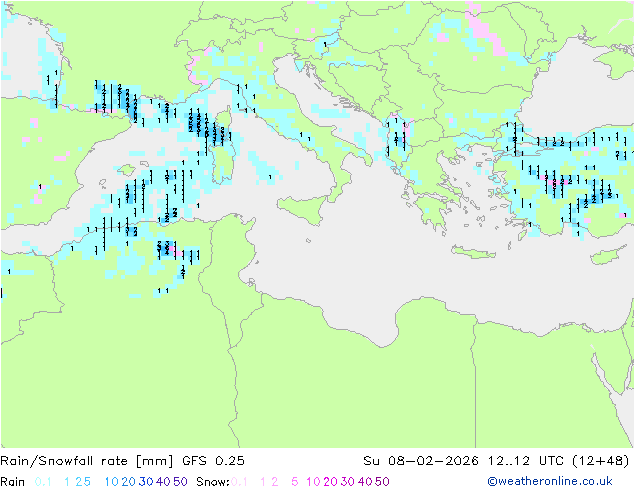634x490 pixels.
Task: Click the weatheronline.co.uk copyright link
Action: tap(550, 481)
